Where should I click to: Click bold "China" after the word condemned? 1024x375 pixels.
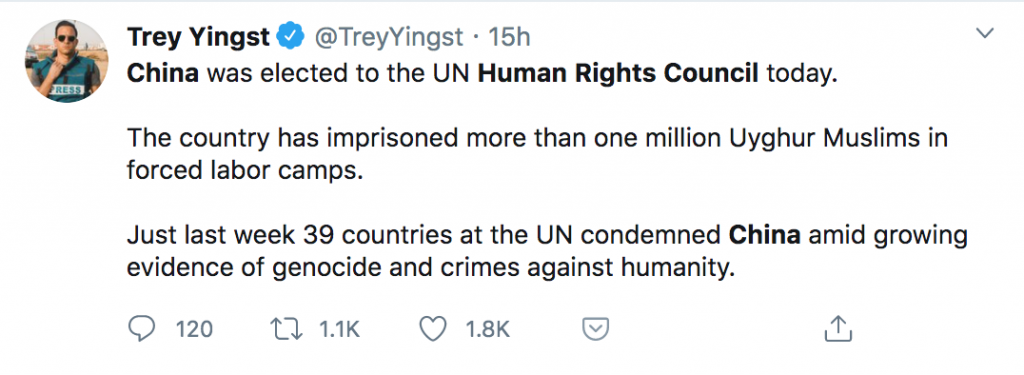[x=765, y=235]
